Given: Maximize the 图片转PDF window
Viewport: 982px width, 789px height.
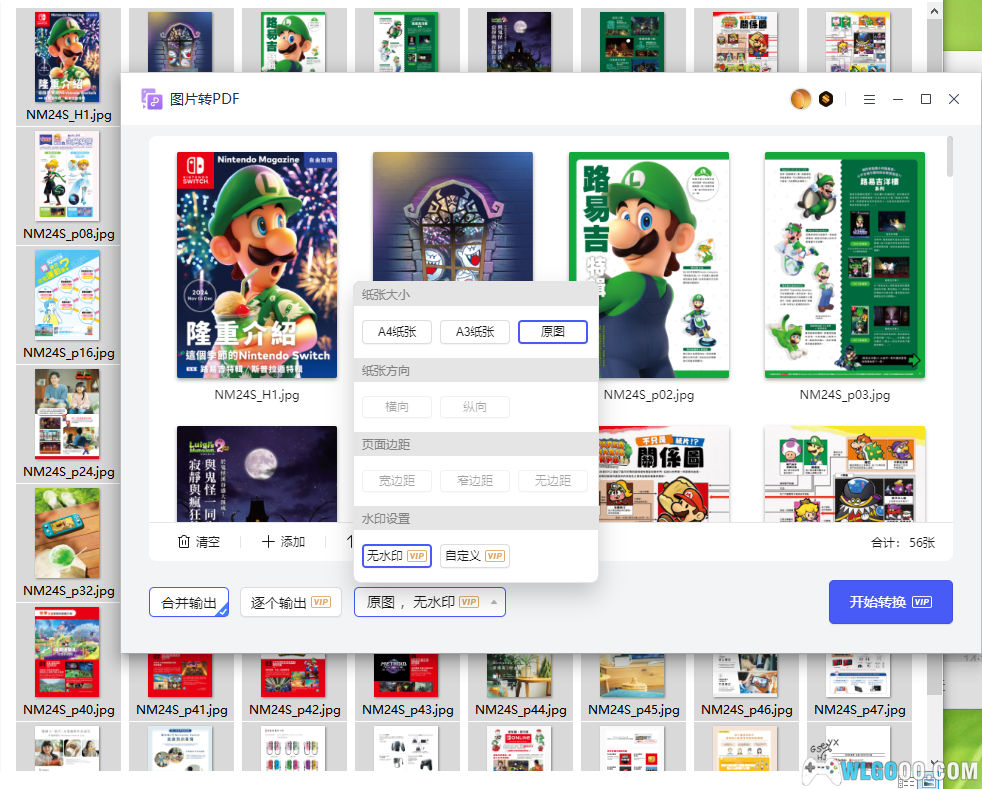Looking at the screenshot, I should tap(926, 99).
